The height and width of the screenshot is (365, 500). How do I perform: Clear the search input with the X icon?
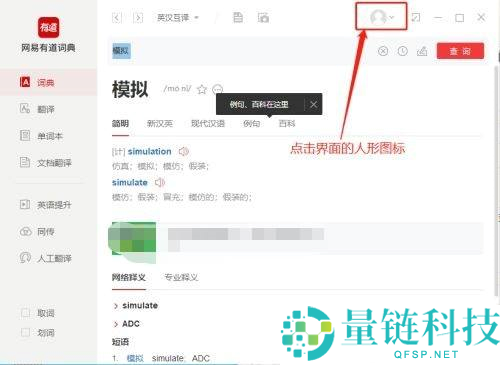[383, 51]
